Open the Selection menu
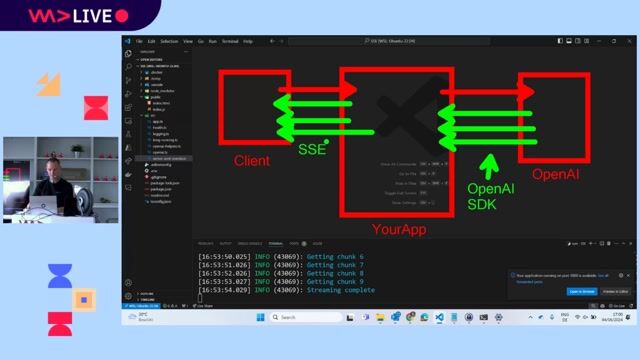 pyautogui.click(x=169, y=41)
